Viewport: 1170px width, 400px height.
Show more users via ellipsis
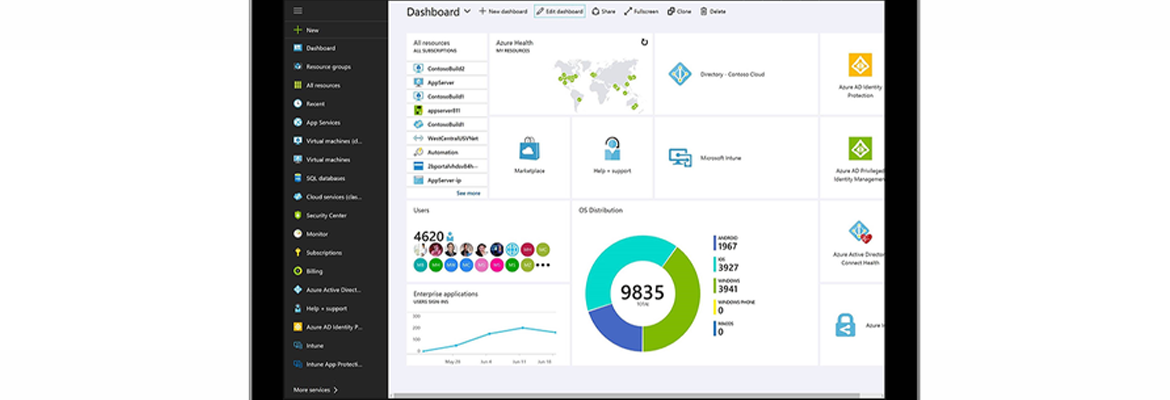(542, 265)
